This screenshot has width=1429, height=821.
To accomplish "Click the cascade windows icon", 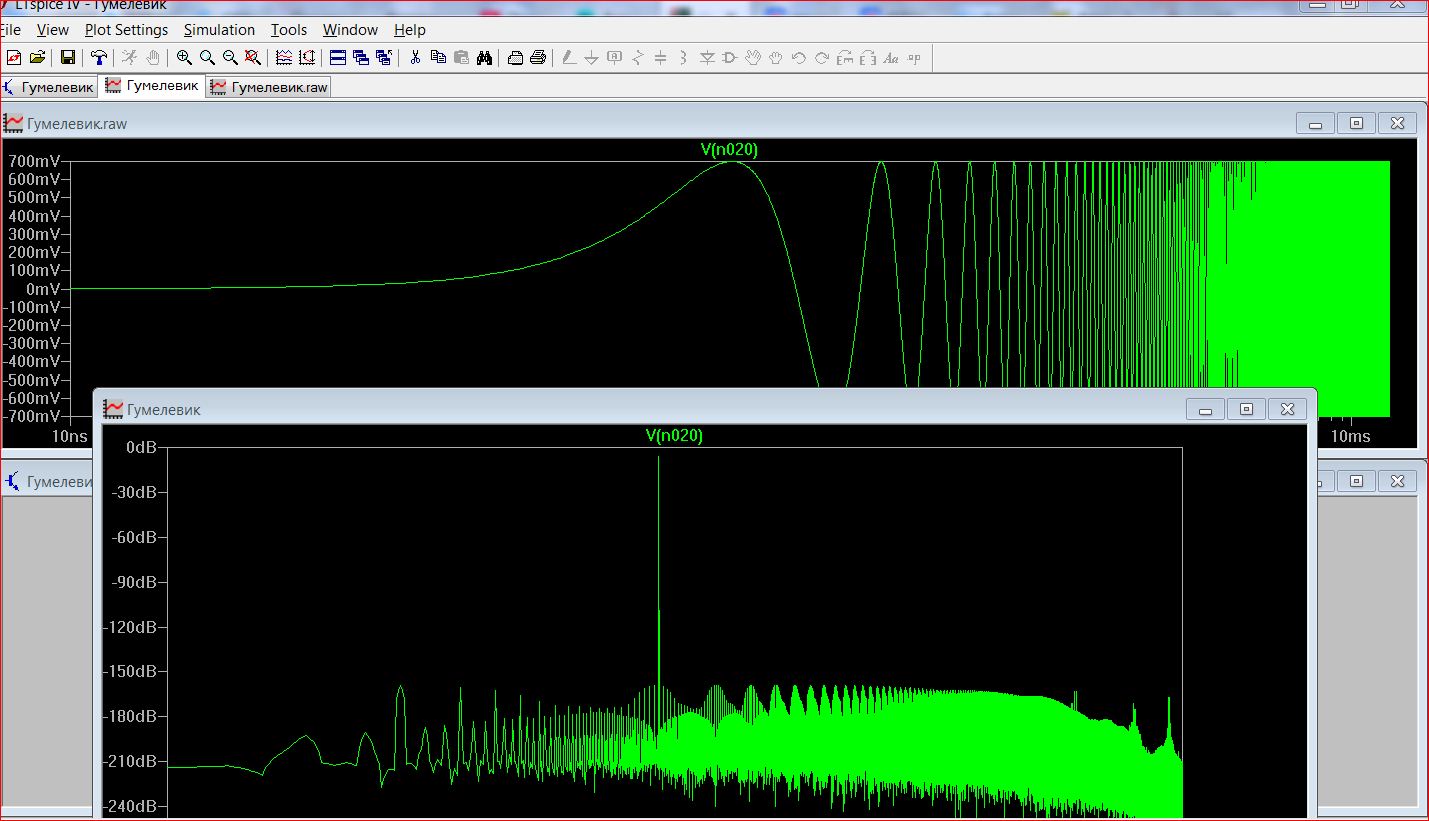I will click(x=361, y=58).
